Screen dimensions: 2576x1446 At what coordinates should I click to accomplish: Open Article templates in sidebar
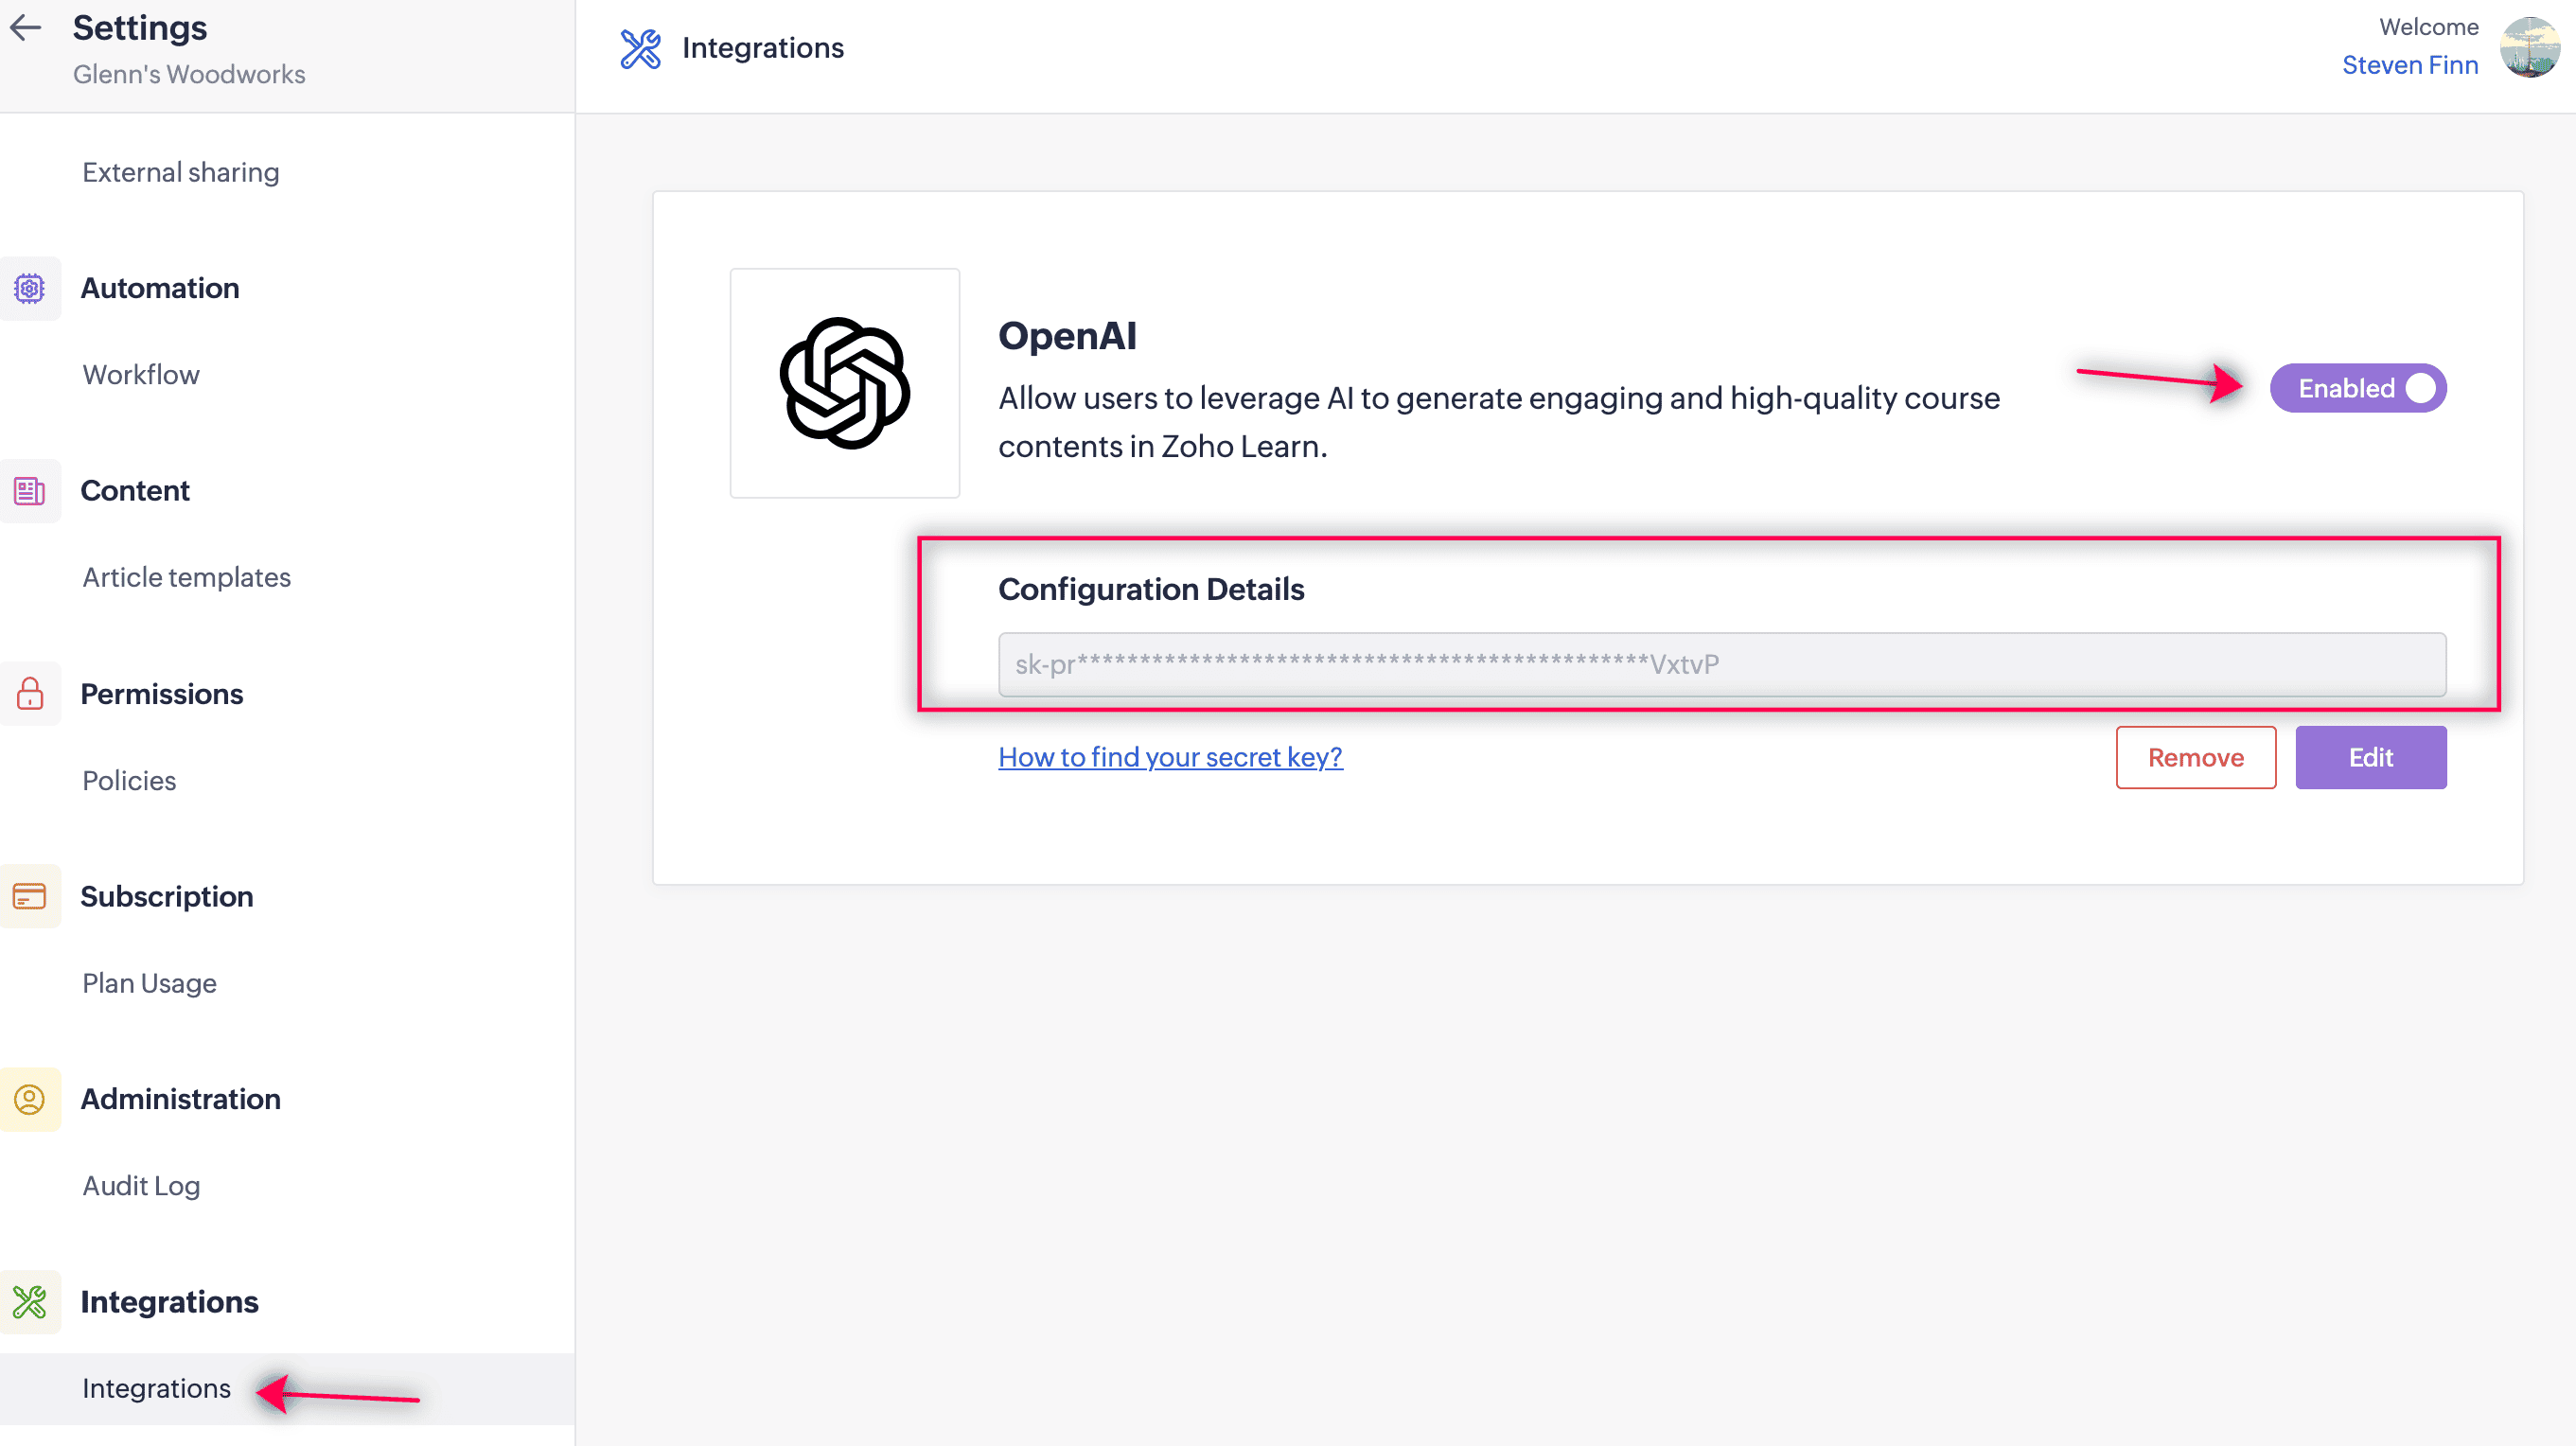186,577
